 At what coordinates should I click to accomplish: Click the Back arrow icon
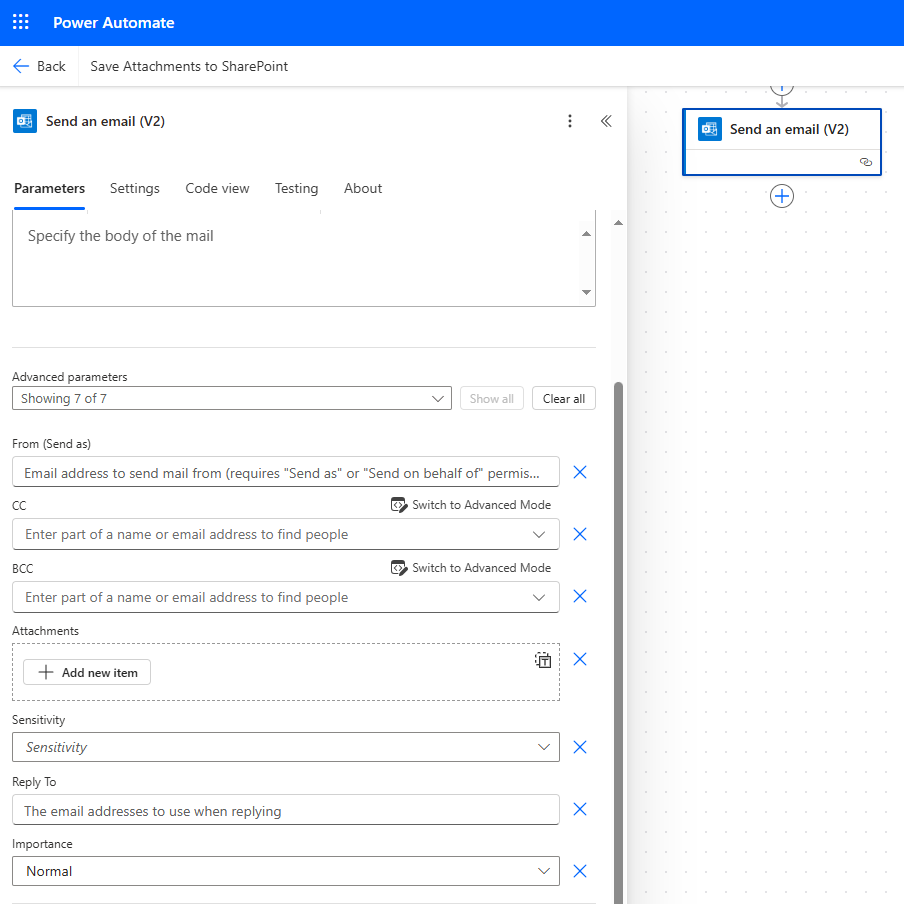[x=20, y=65]
